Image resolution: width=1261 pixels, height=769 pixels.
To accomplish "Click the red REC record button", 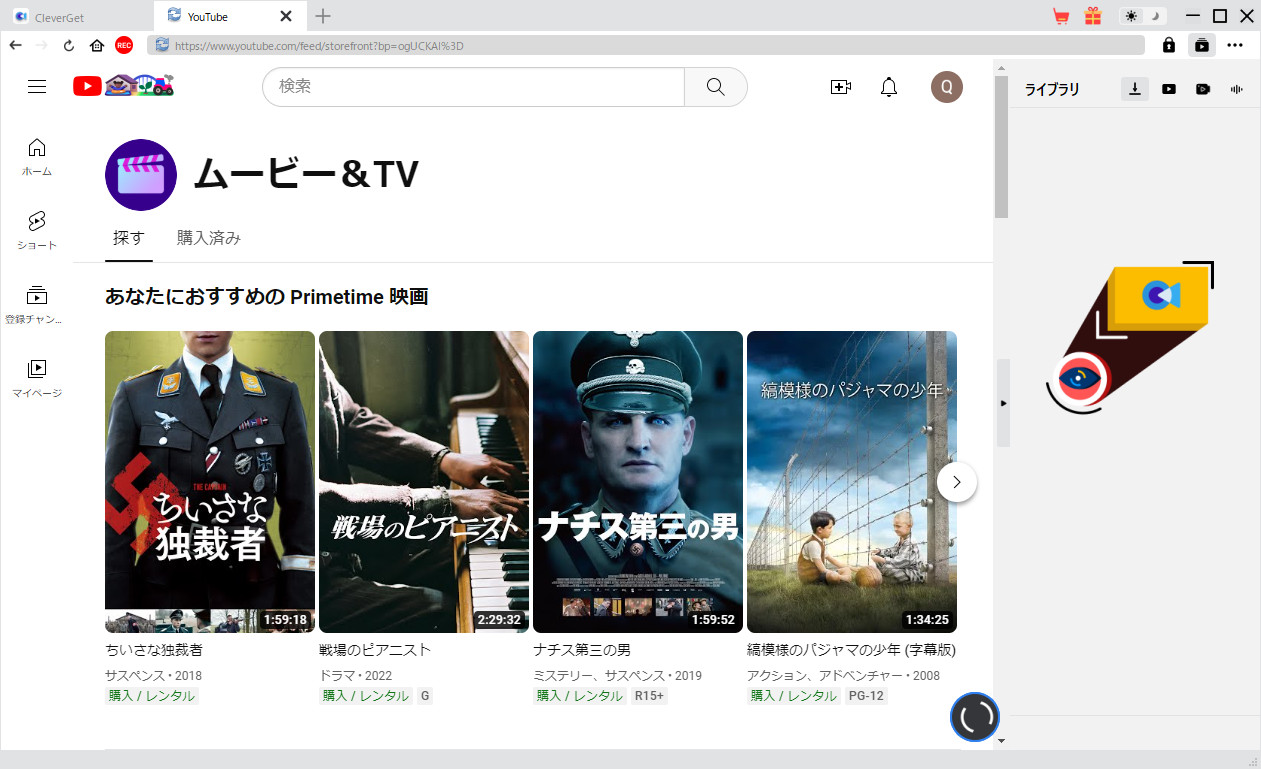I will coord(124,45).
